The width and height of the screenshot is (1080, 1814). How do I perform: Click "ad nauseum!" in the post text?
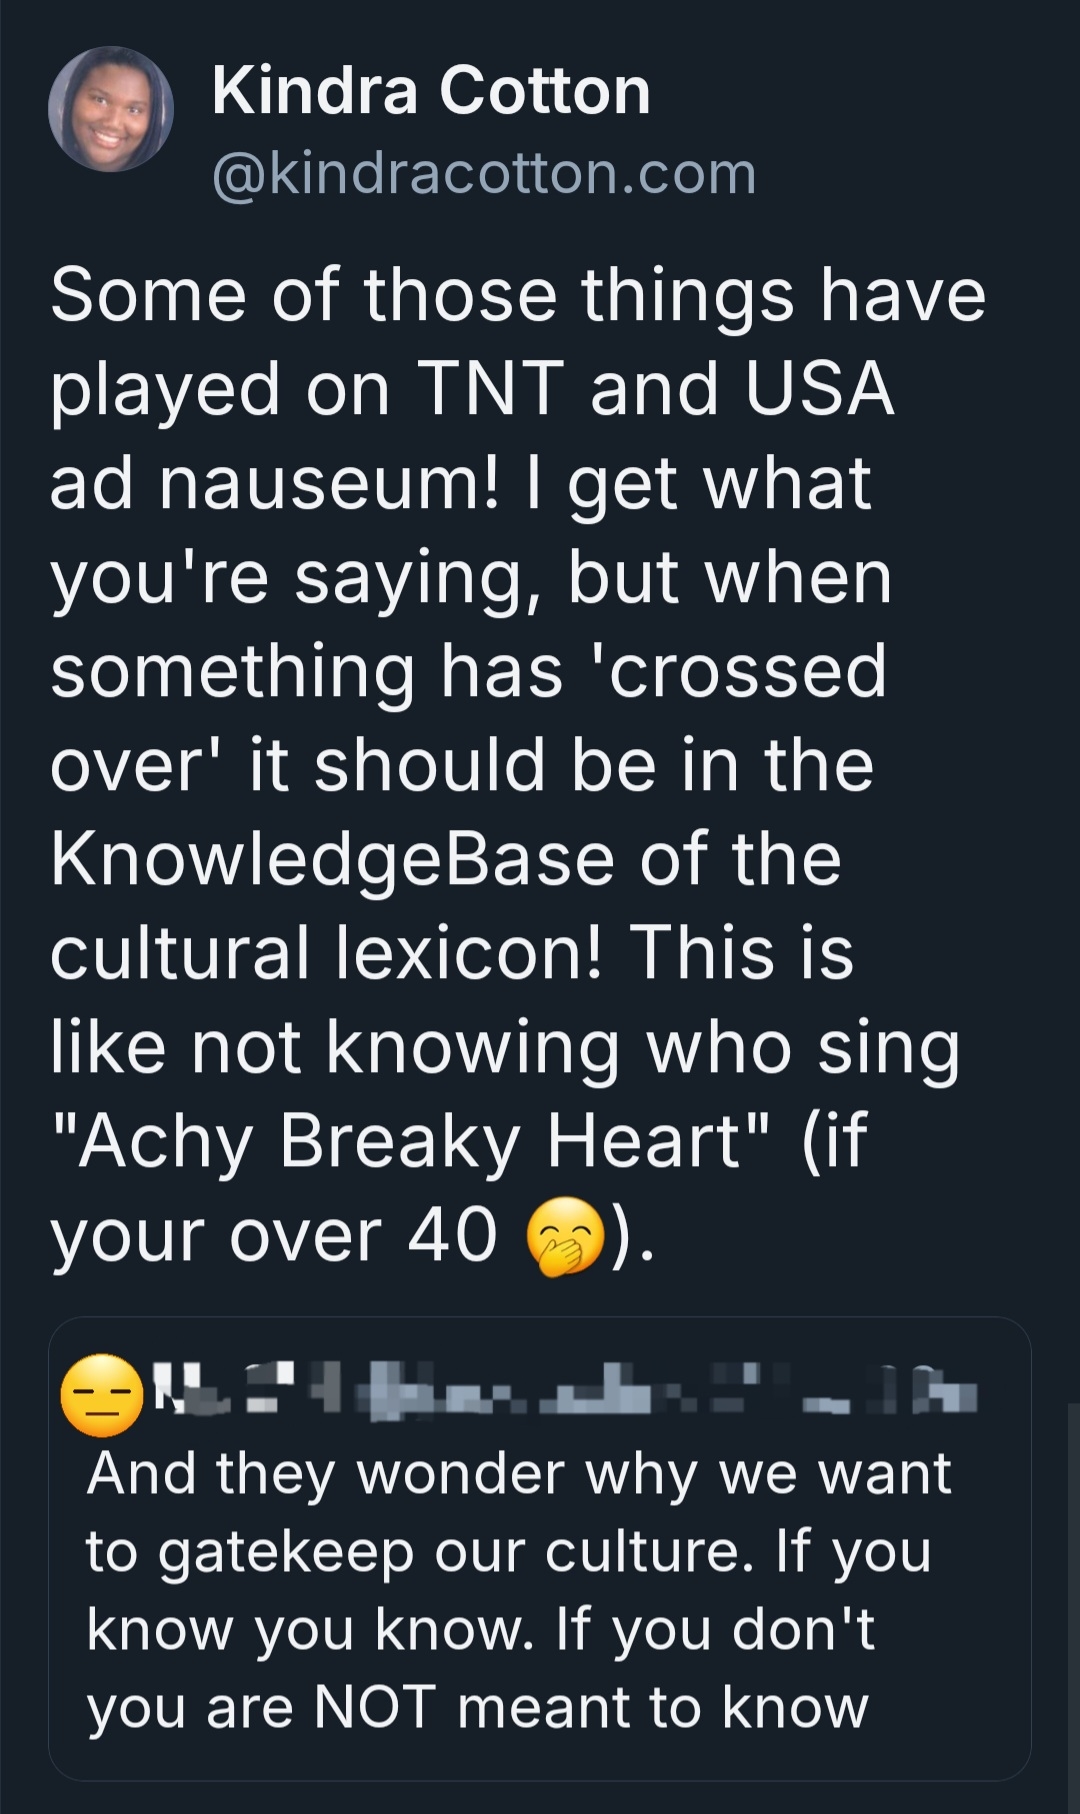[x=274, y=484]
